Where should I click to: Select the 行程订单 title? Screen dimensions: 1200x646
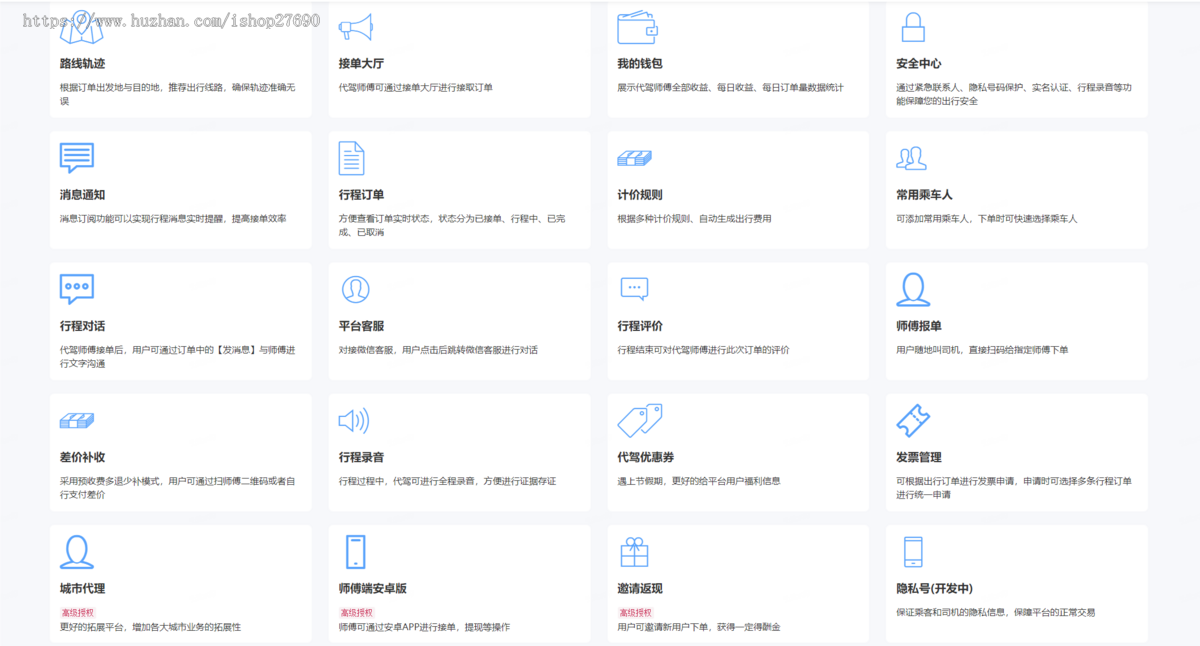(x=361, y=195)
